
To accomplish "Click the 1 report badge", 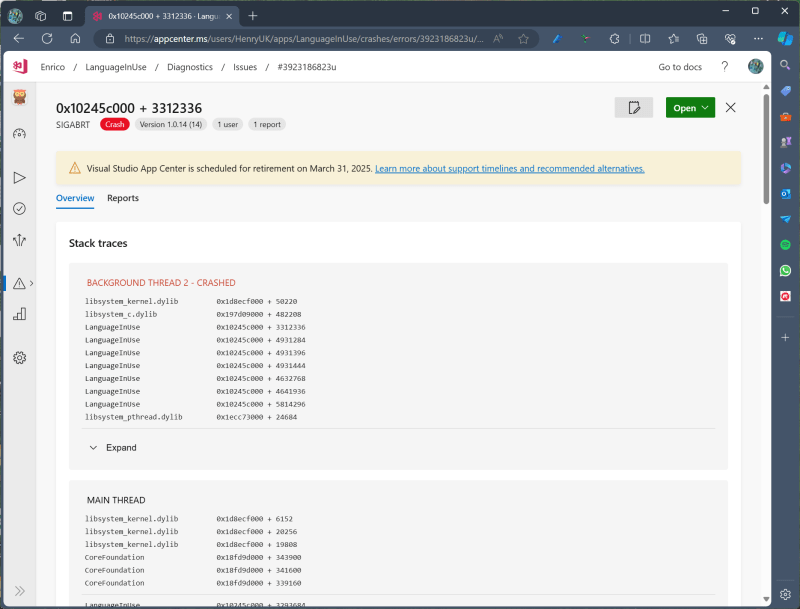I will pos(267,124).
